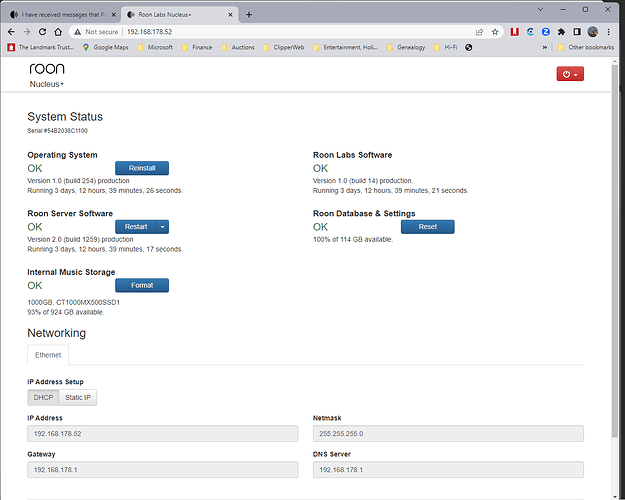Open a new browser tab

[x=249, y=14]
